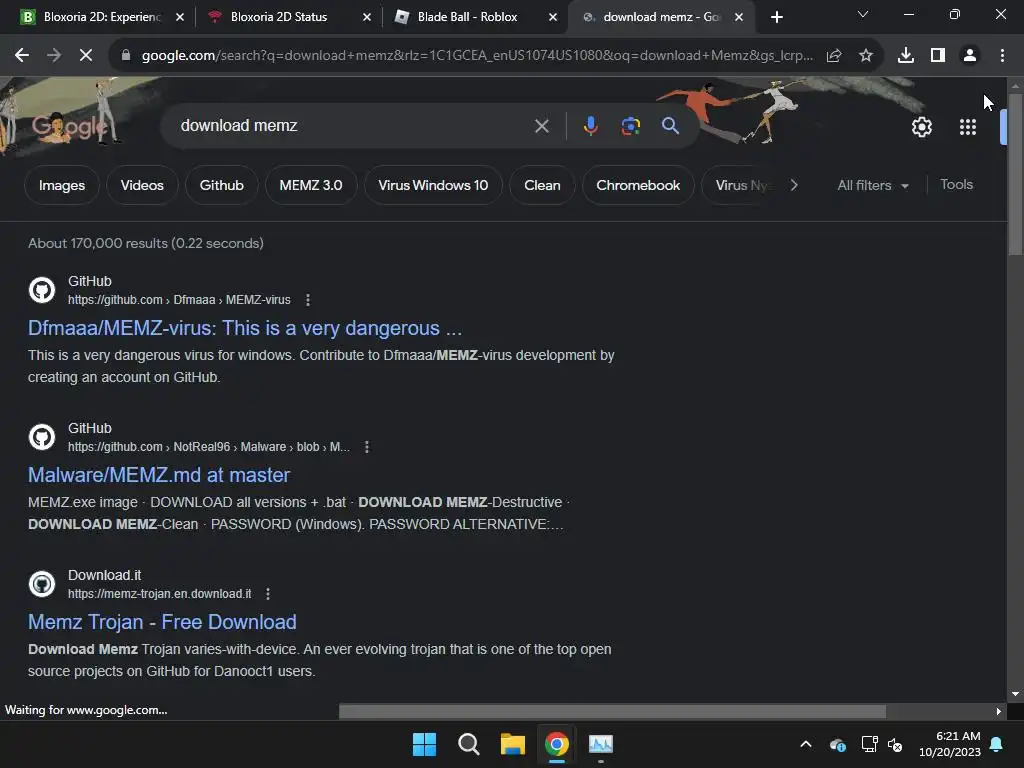This screenshot has height=768, width=1024.
Task: Apply the Clean filter chip
Action: pos(542,185)
